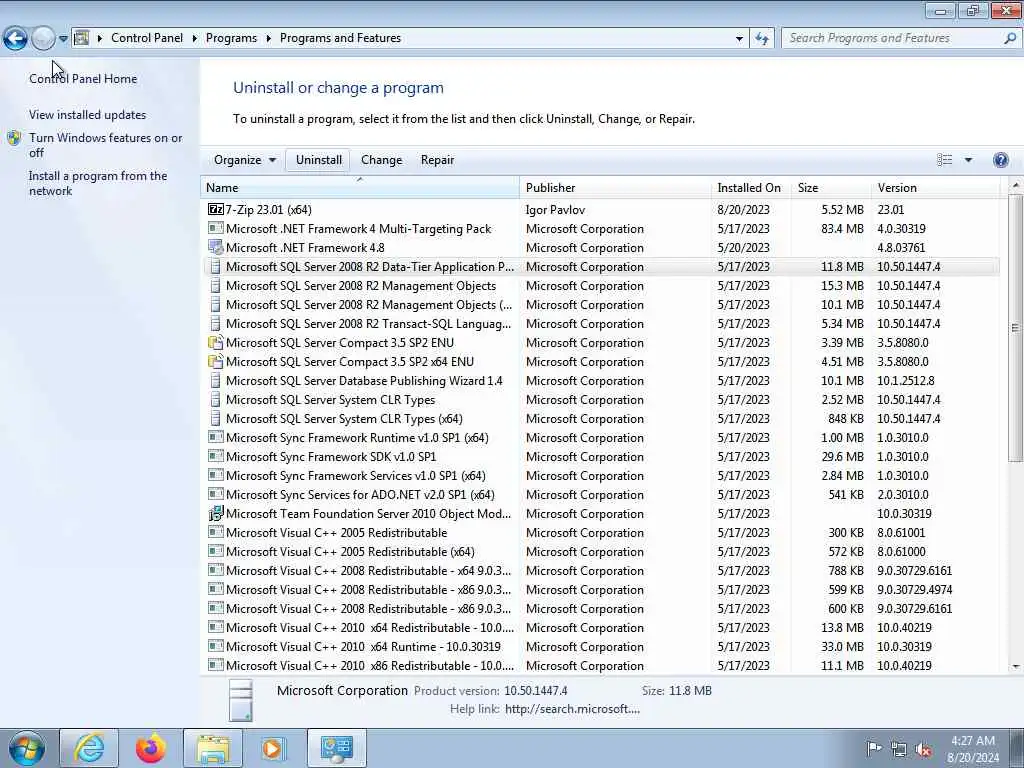The image size is (1024, 768).
Task: Click the Control Panel icon in address bar
Action: pos(82,38)
